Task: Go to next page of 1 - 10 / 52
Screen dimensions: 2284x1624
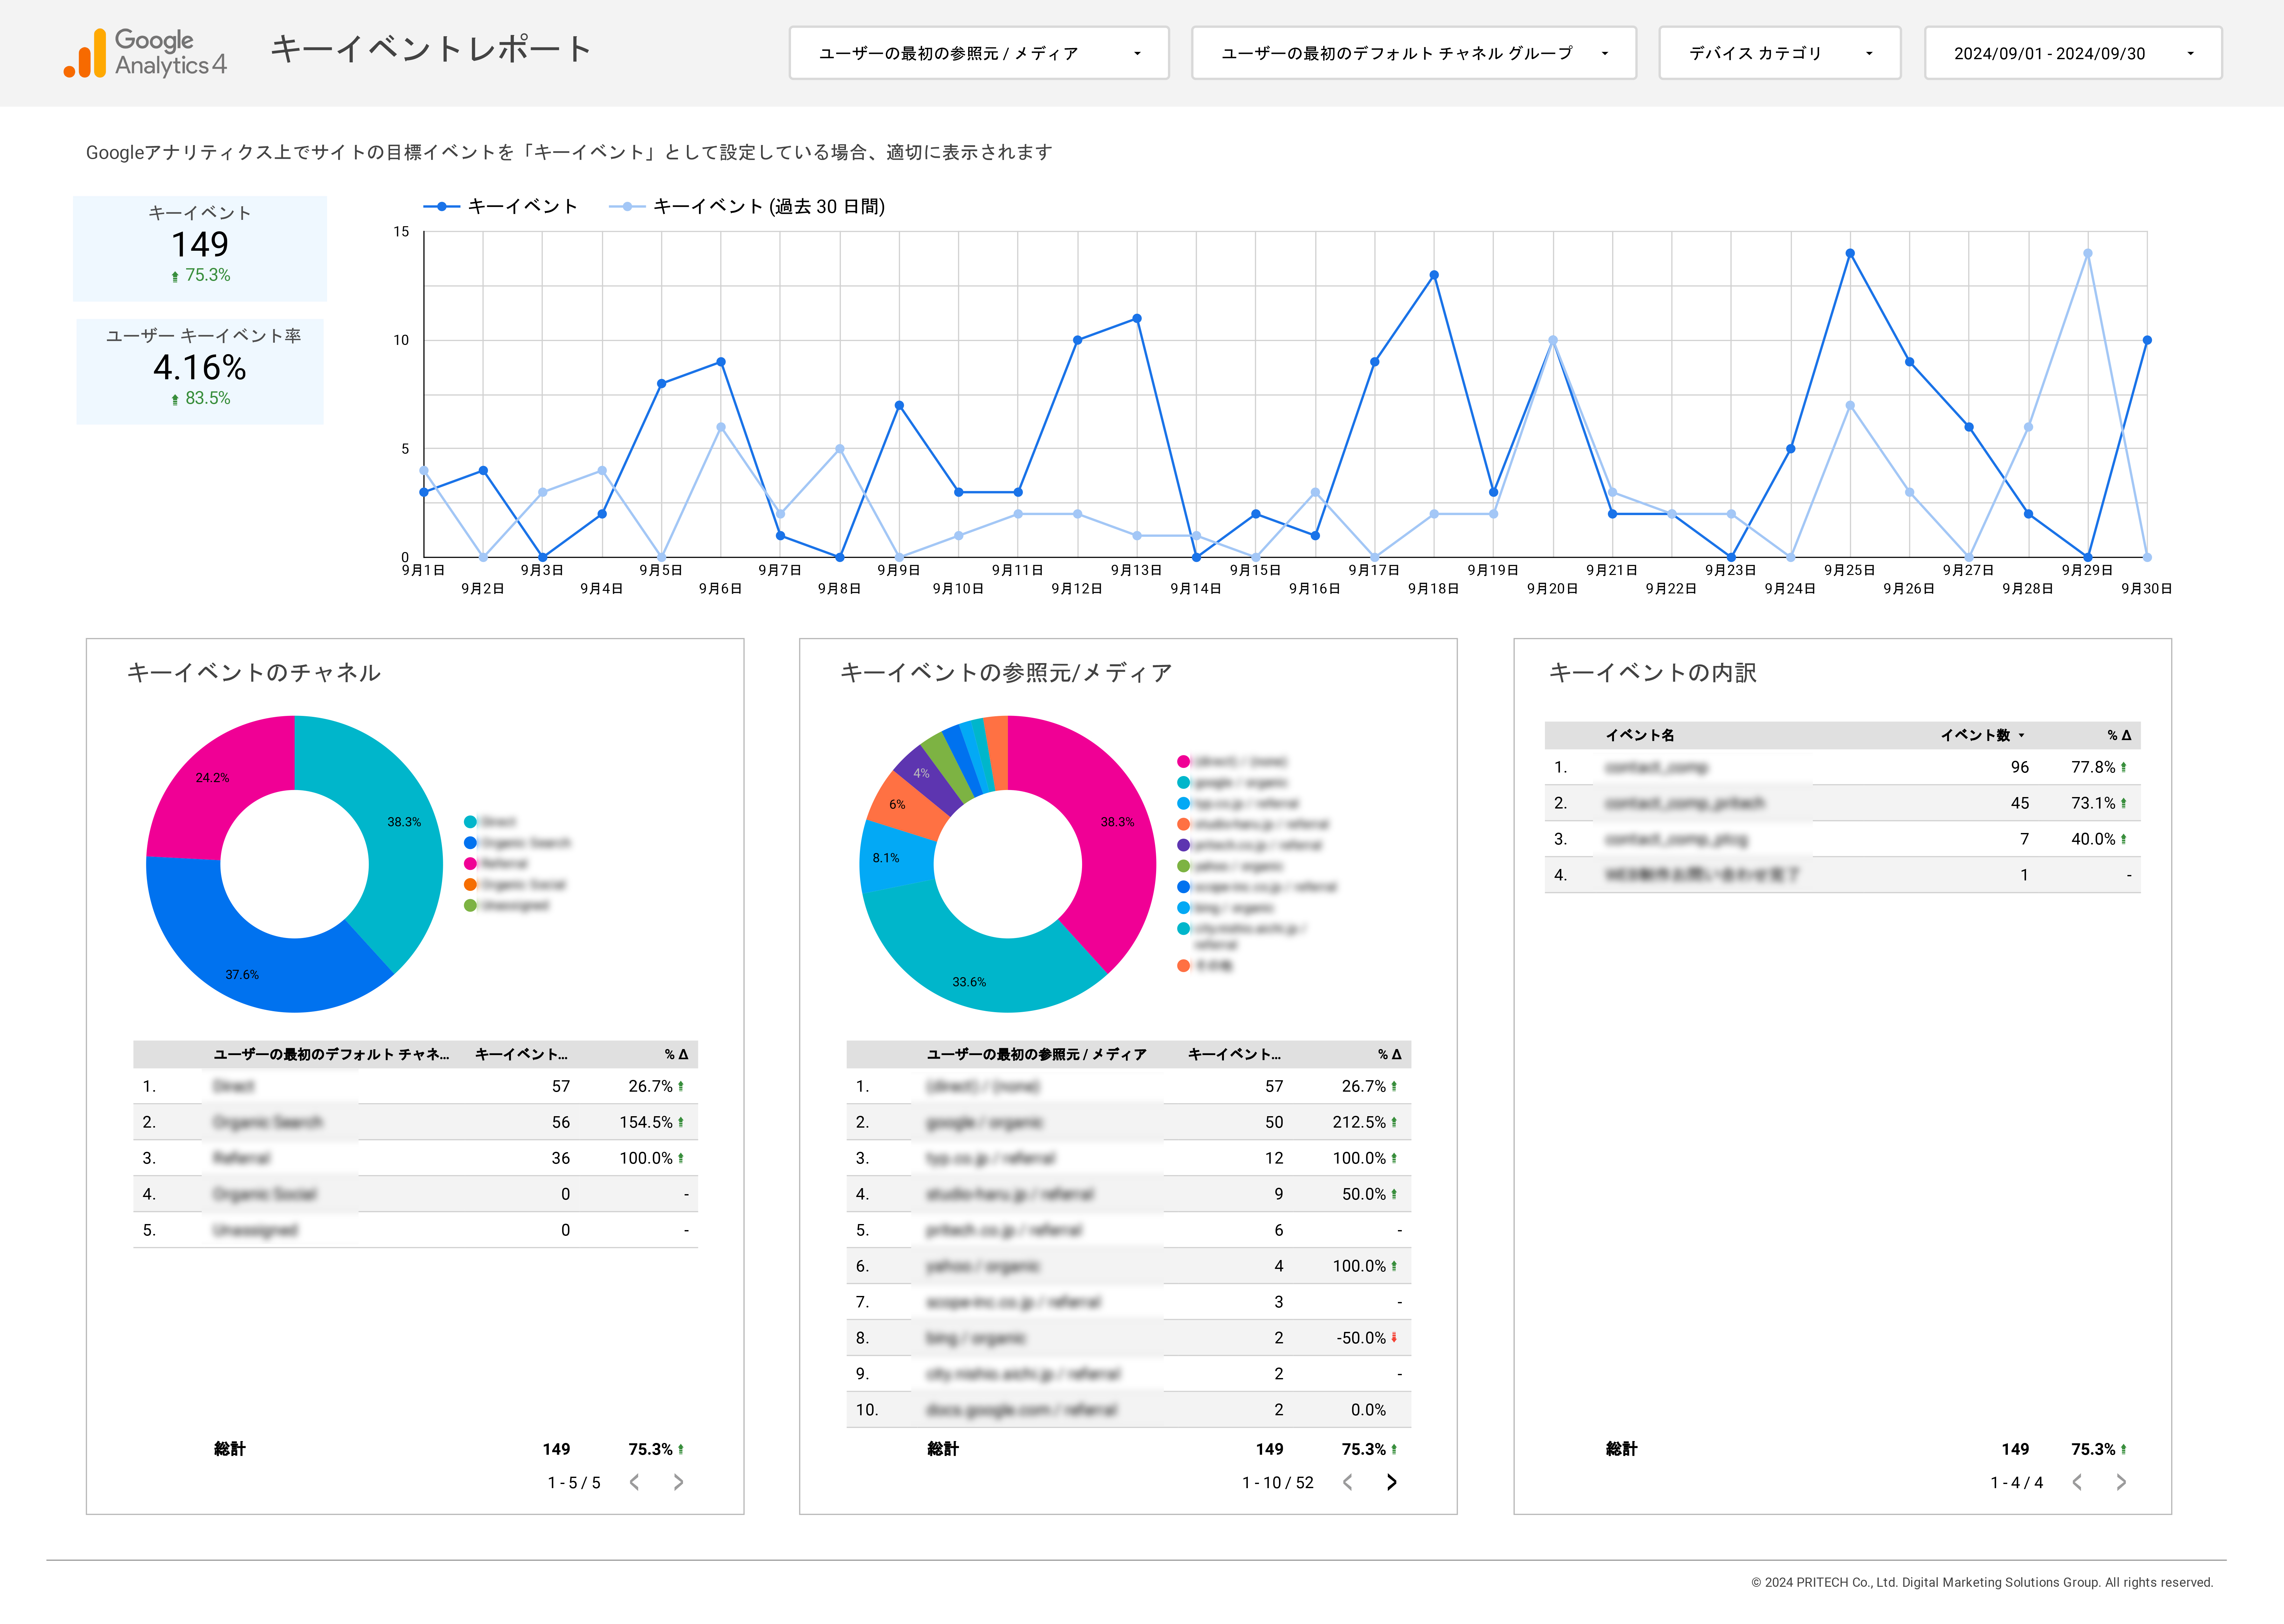Action: pyautogui.click(x=1391, y=1482)
